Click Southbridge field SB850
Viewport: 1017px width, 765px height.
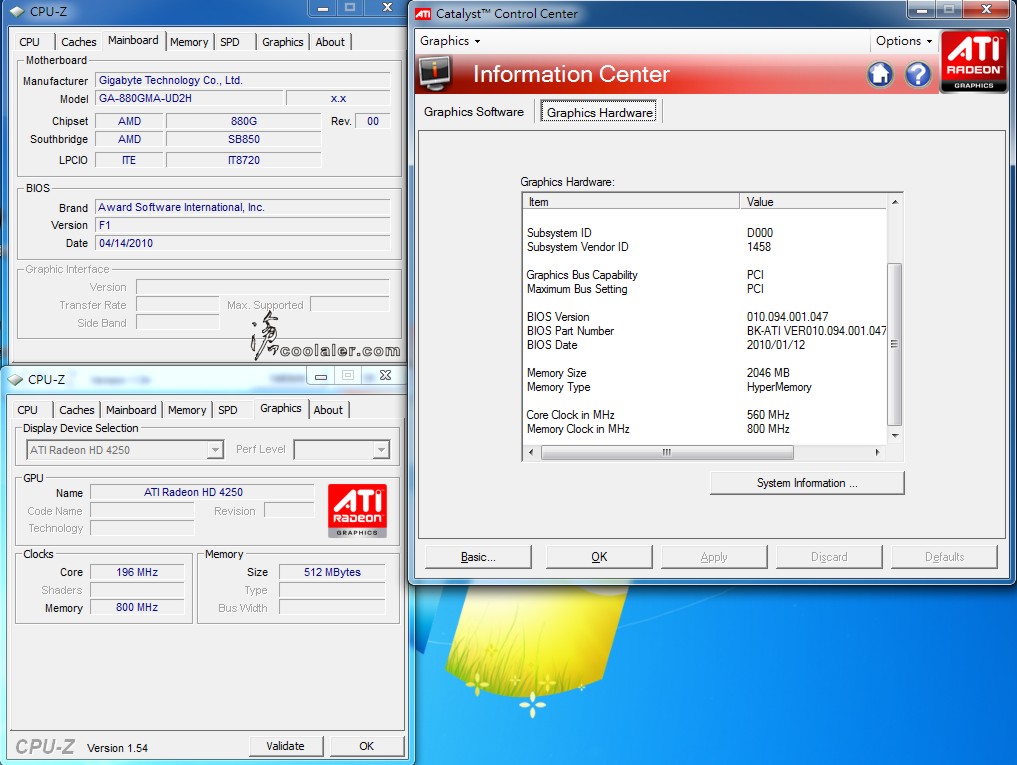(243, 140)
